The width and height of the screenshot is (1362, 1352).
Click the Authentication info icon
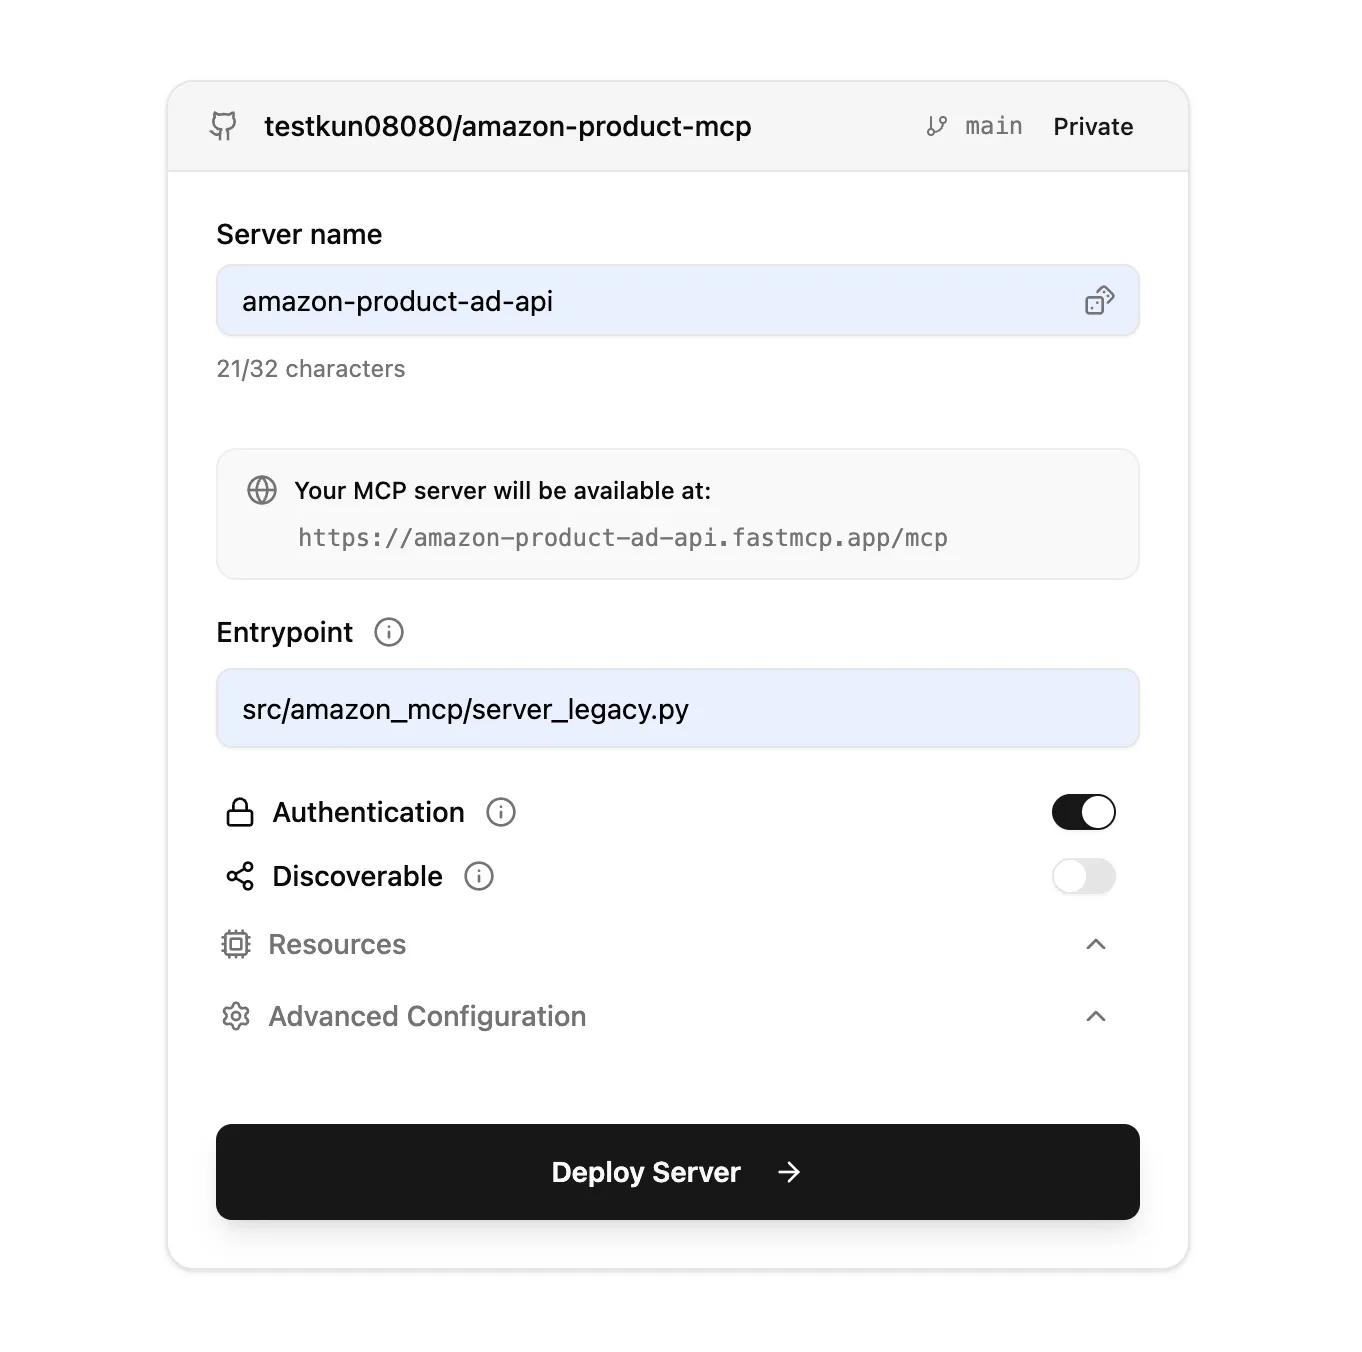[501, 812]
